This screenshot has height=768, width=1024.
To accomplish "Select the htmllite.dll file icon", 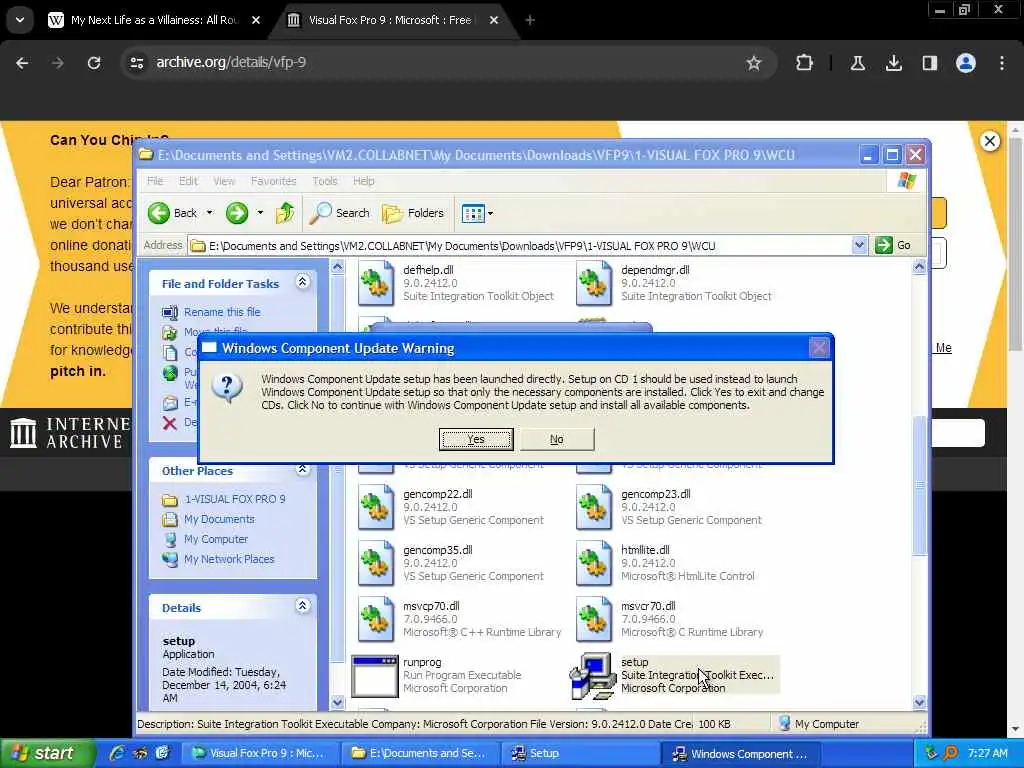I will coord(594,563).
